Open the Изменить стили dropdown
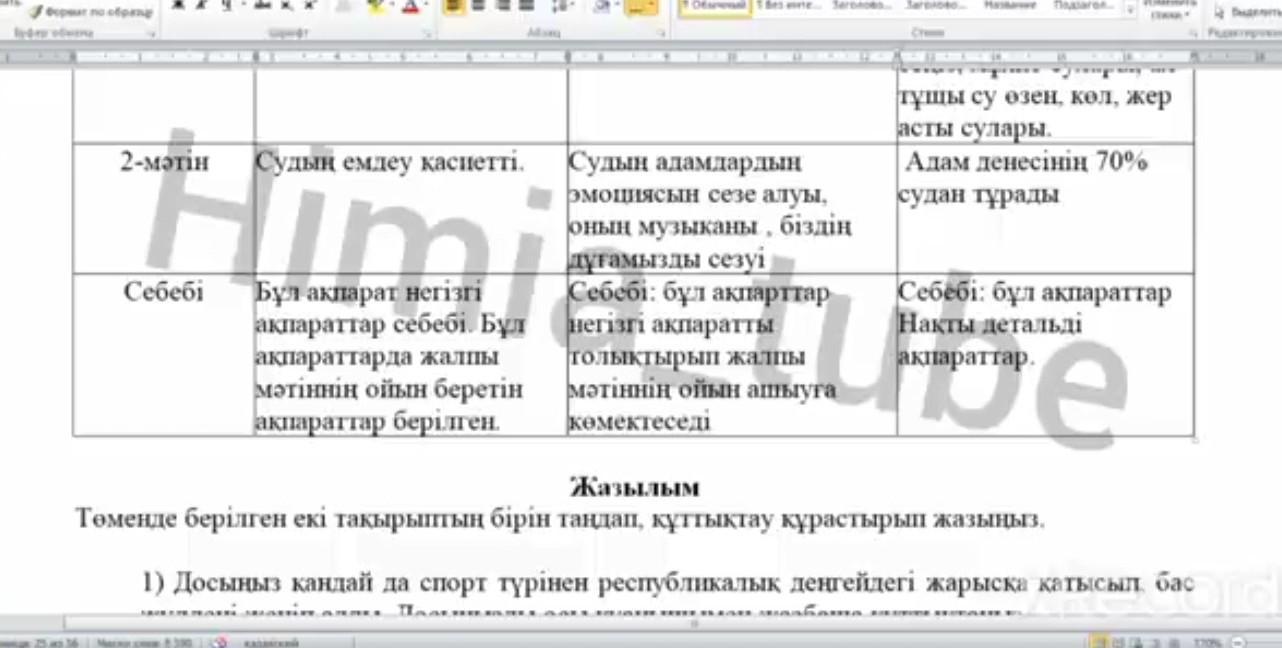Screen dimensions: 1282x648 [1168, 10]
